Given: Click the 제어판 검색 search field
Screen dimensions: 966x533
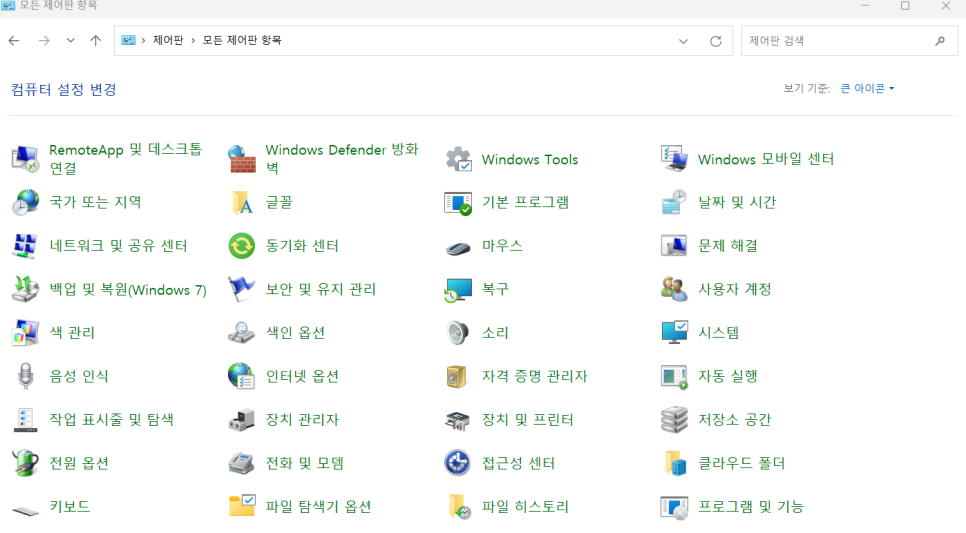Looking at the screenshot, I should point(850,41).
